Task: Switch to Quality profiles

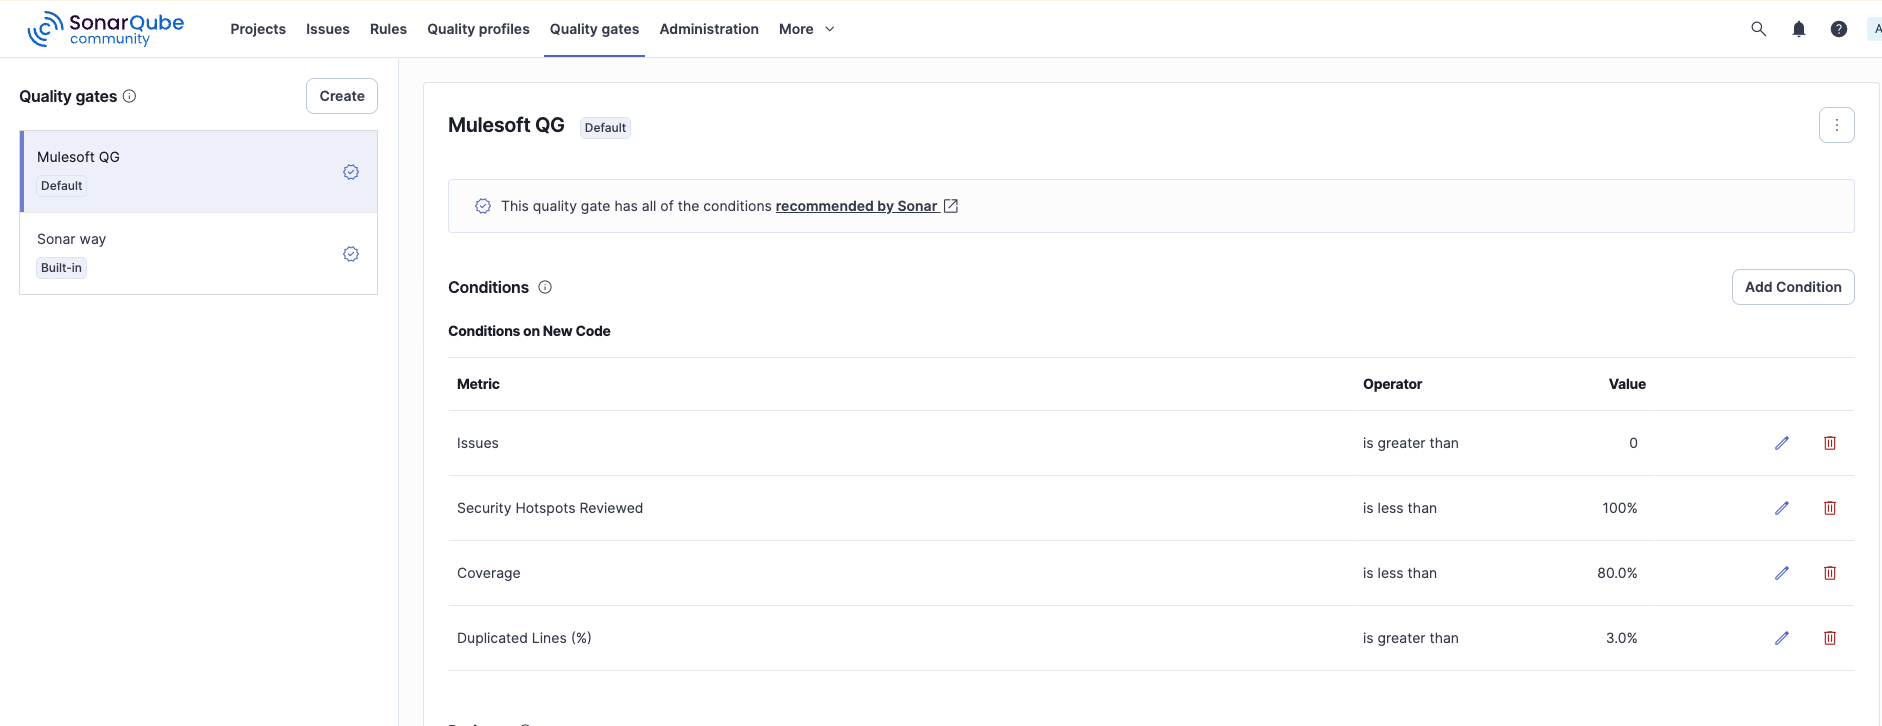Action: (478, 29)
